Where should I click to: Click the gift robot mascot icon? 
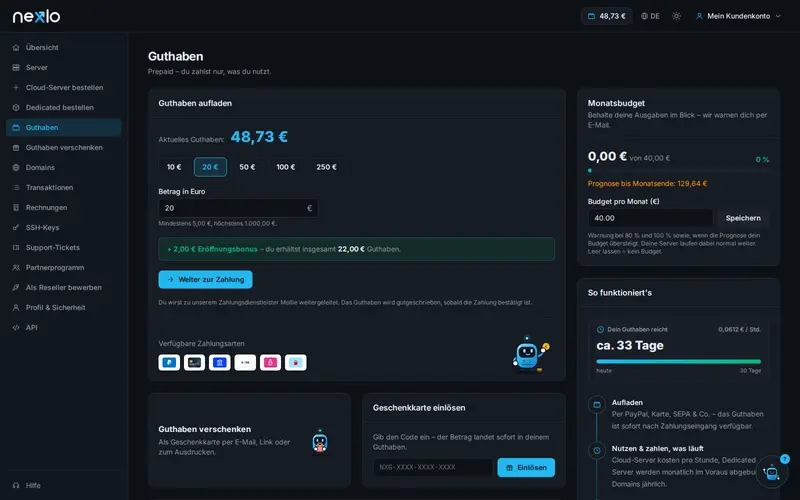tap(320, 441)
